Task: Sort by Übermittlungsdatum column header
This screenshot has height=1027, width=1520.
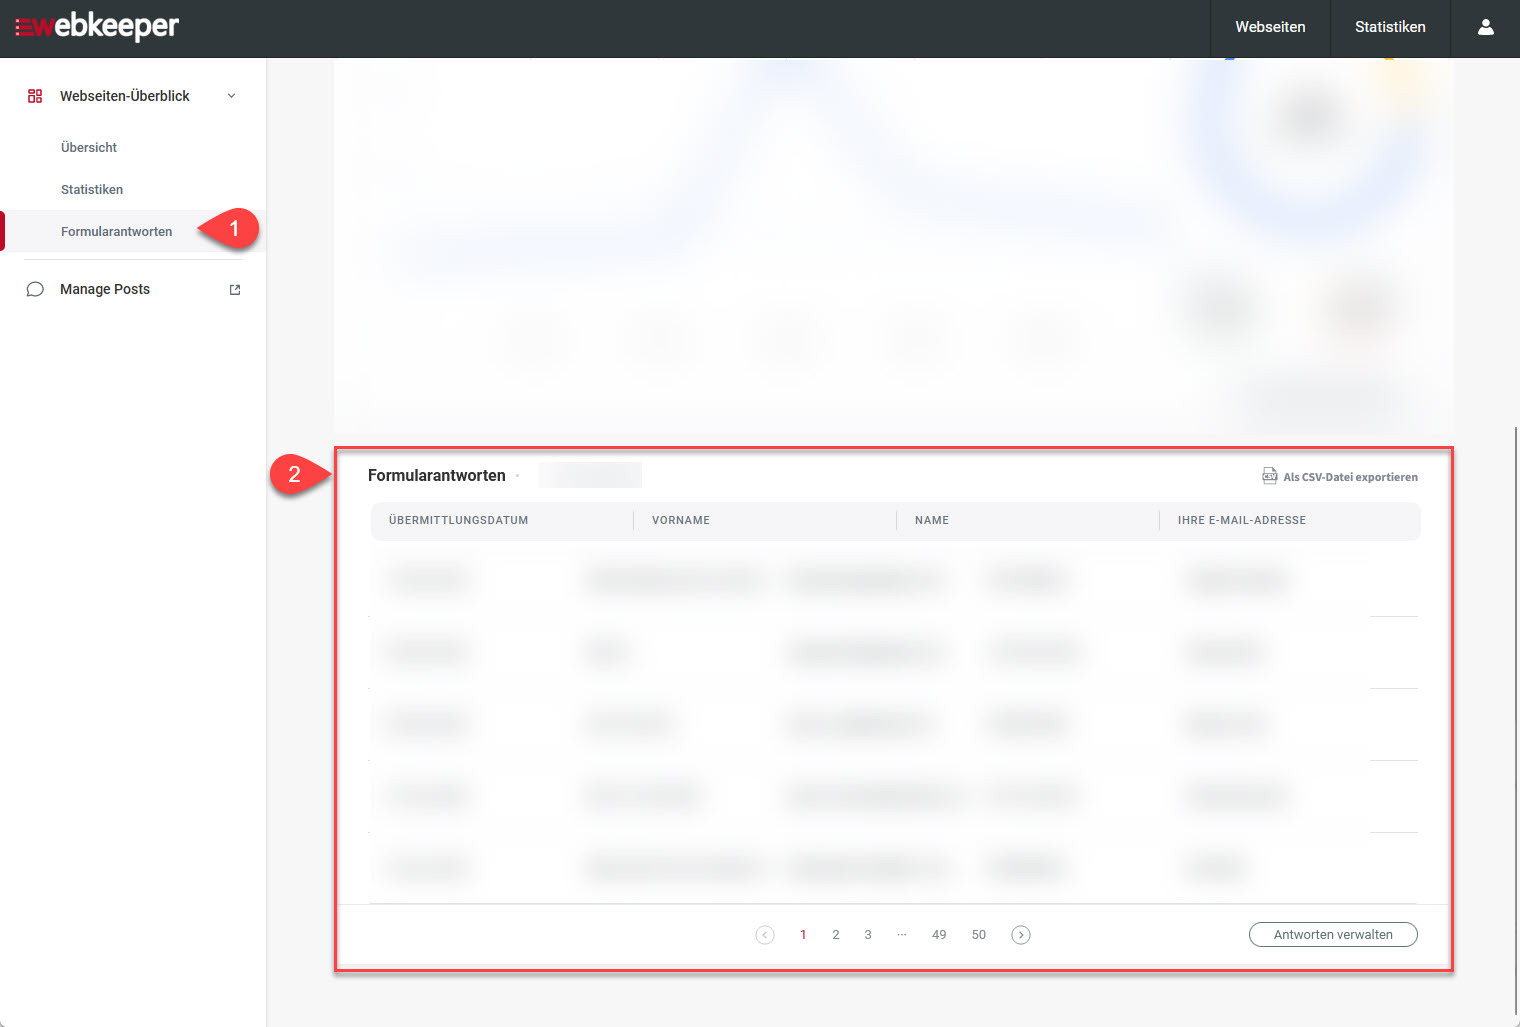Action: click(458, 520)
